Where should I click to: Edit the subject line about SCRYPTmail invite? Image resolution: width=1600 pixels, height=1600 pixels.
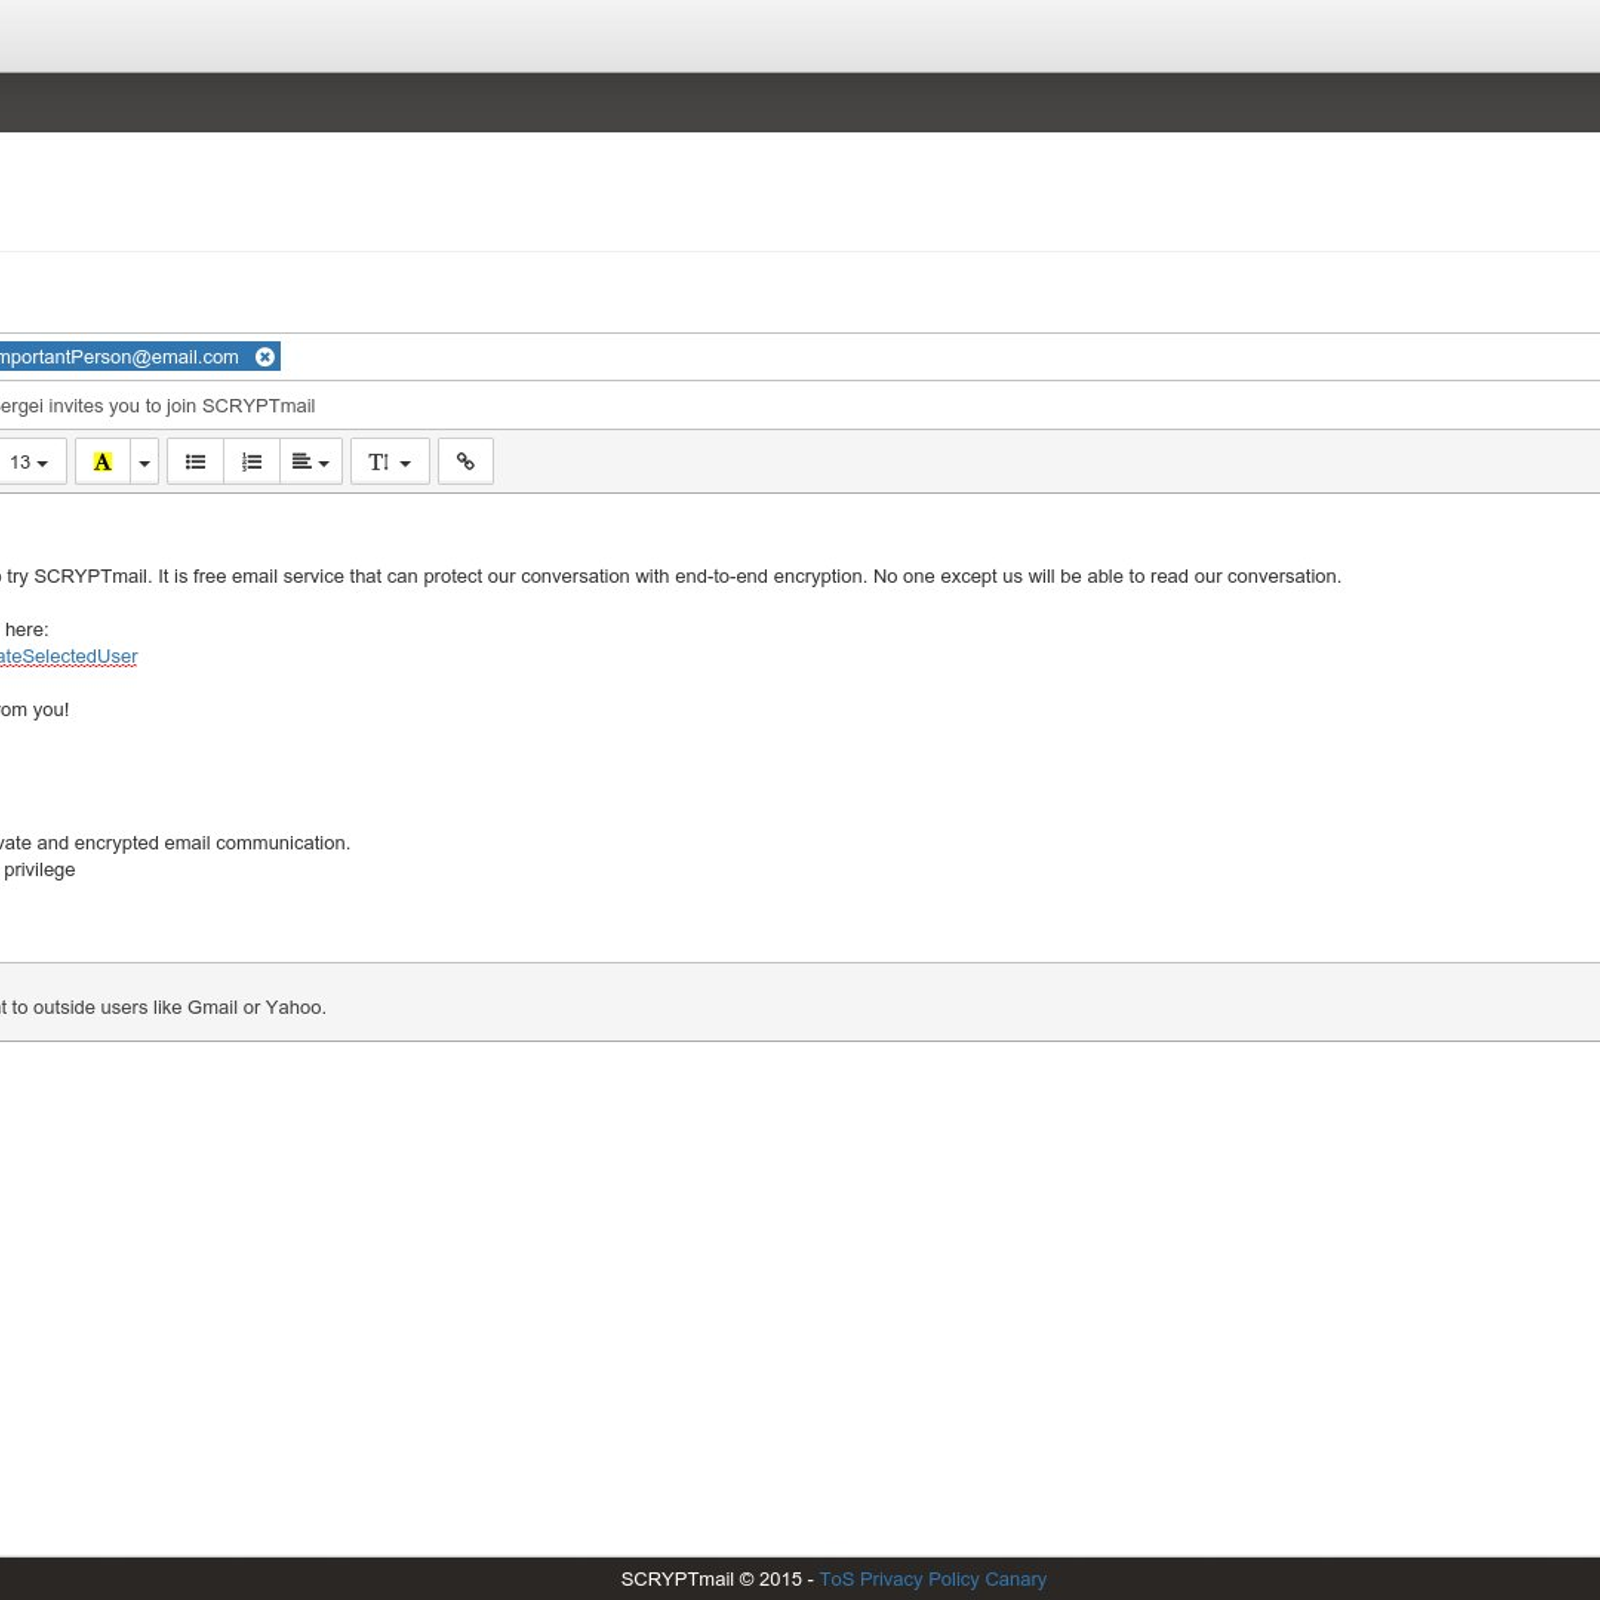tap(800, 406)
